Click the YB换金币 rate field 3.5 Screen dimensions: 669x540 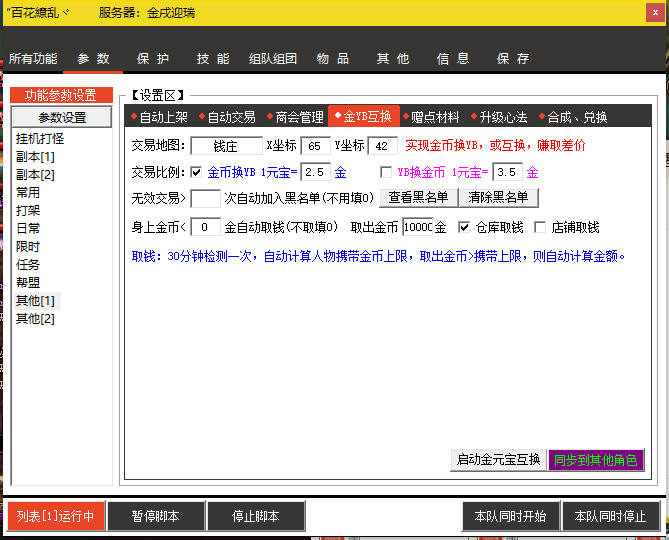point(507,172)
